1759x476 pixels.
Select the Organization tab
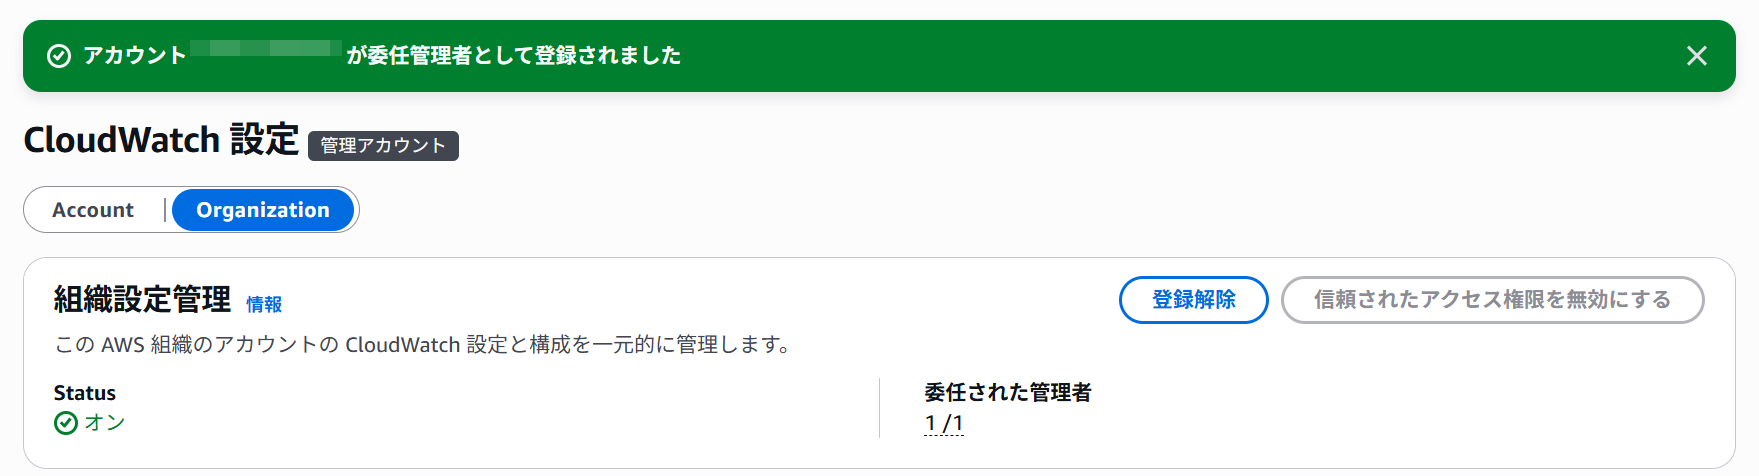(263, 210)
